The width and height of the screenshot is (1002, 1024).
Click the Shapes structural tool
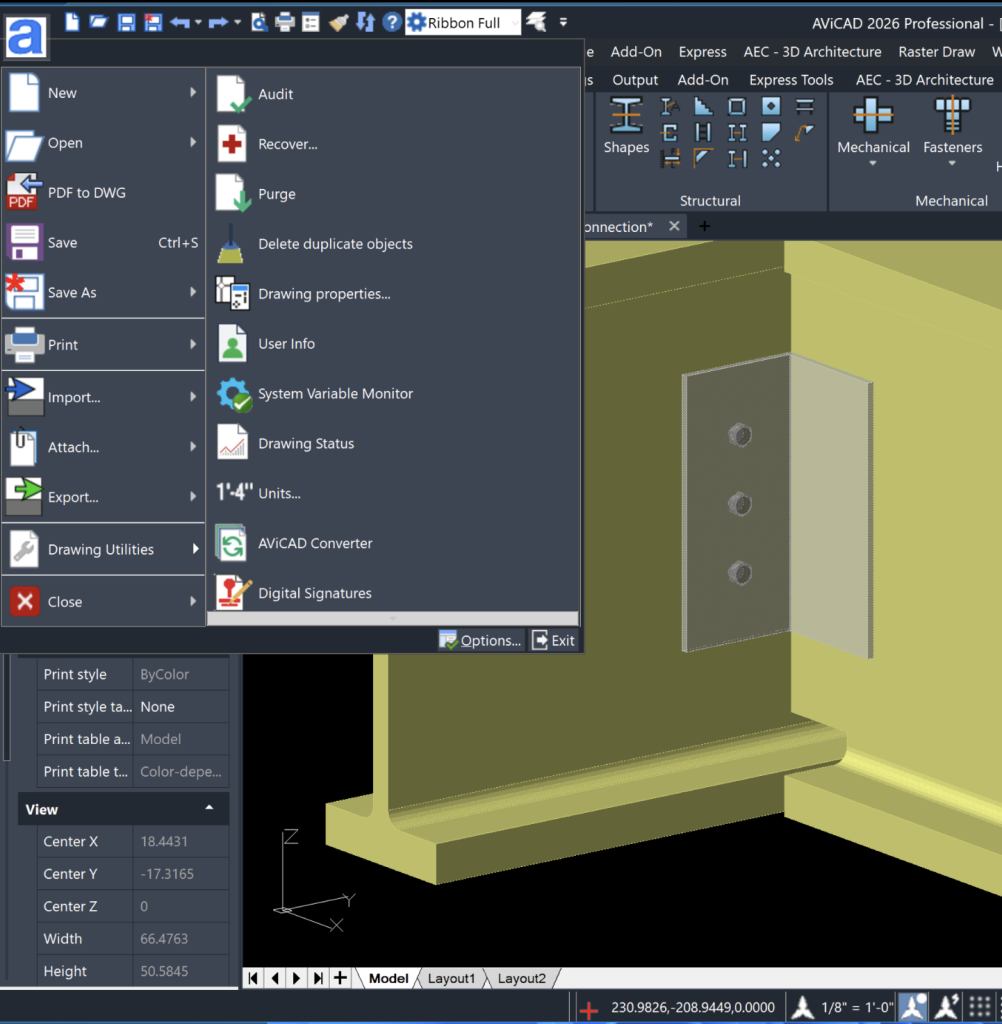tap(626, 126)
